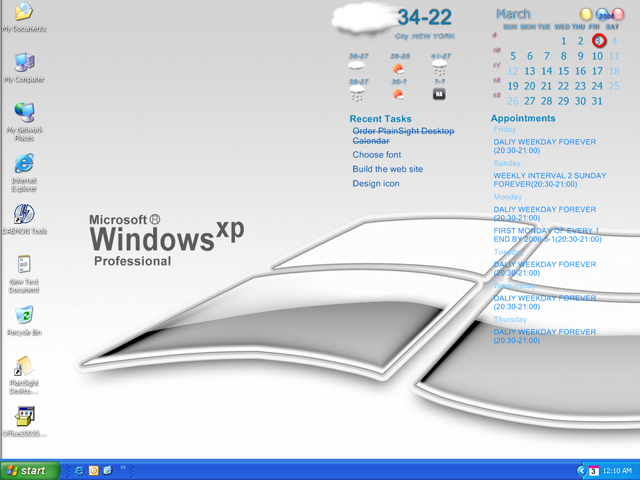Click calendar tray icon showing 3
The image size is (640, 480).
[593, 471]
